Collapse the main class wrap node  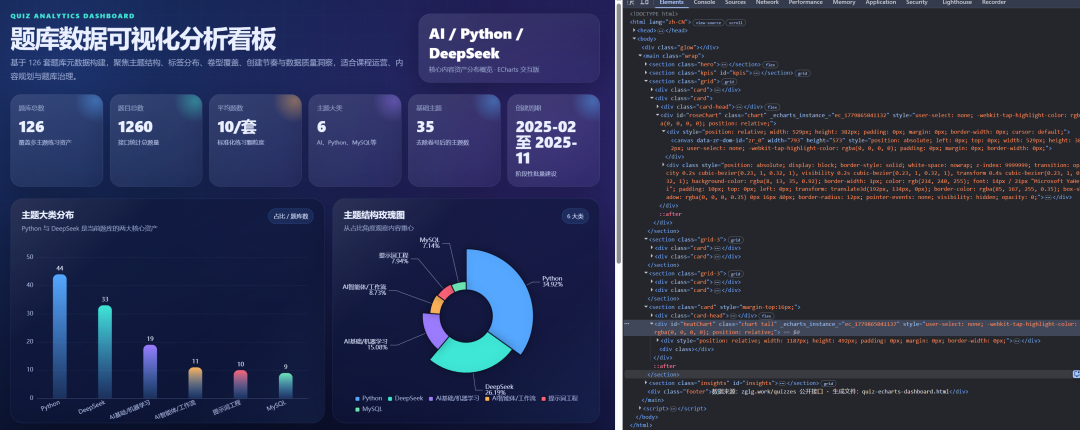(641, 56)
